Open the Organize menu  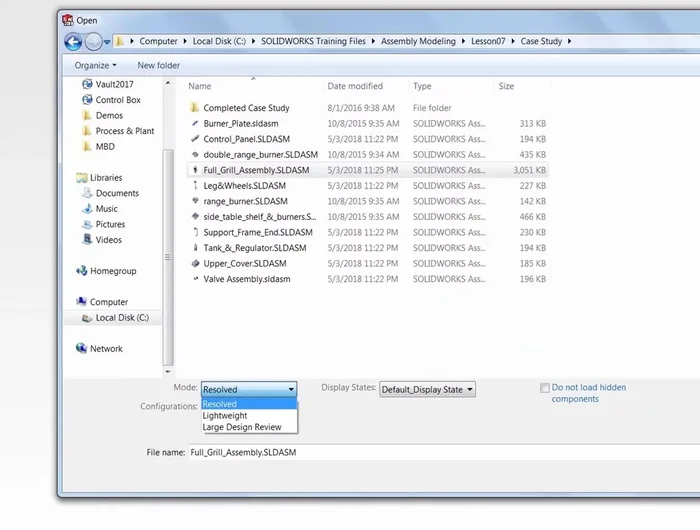tap(95, 65)
